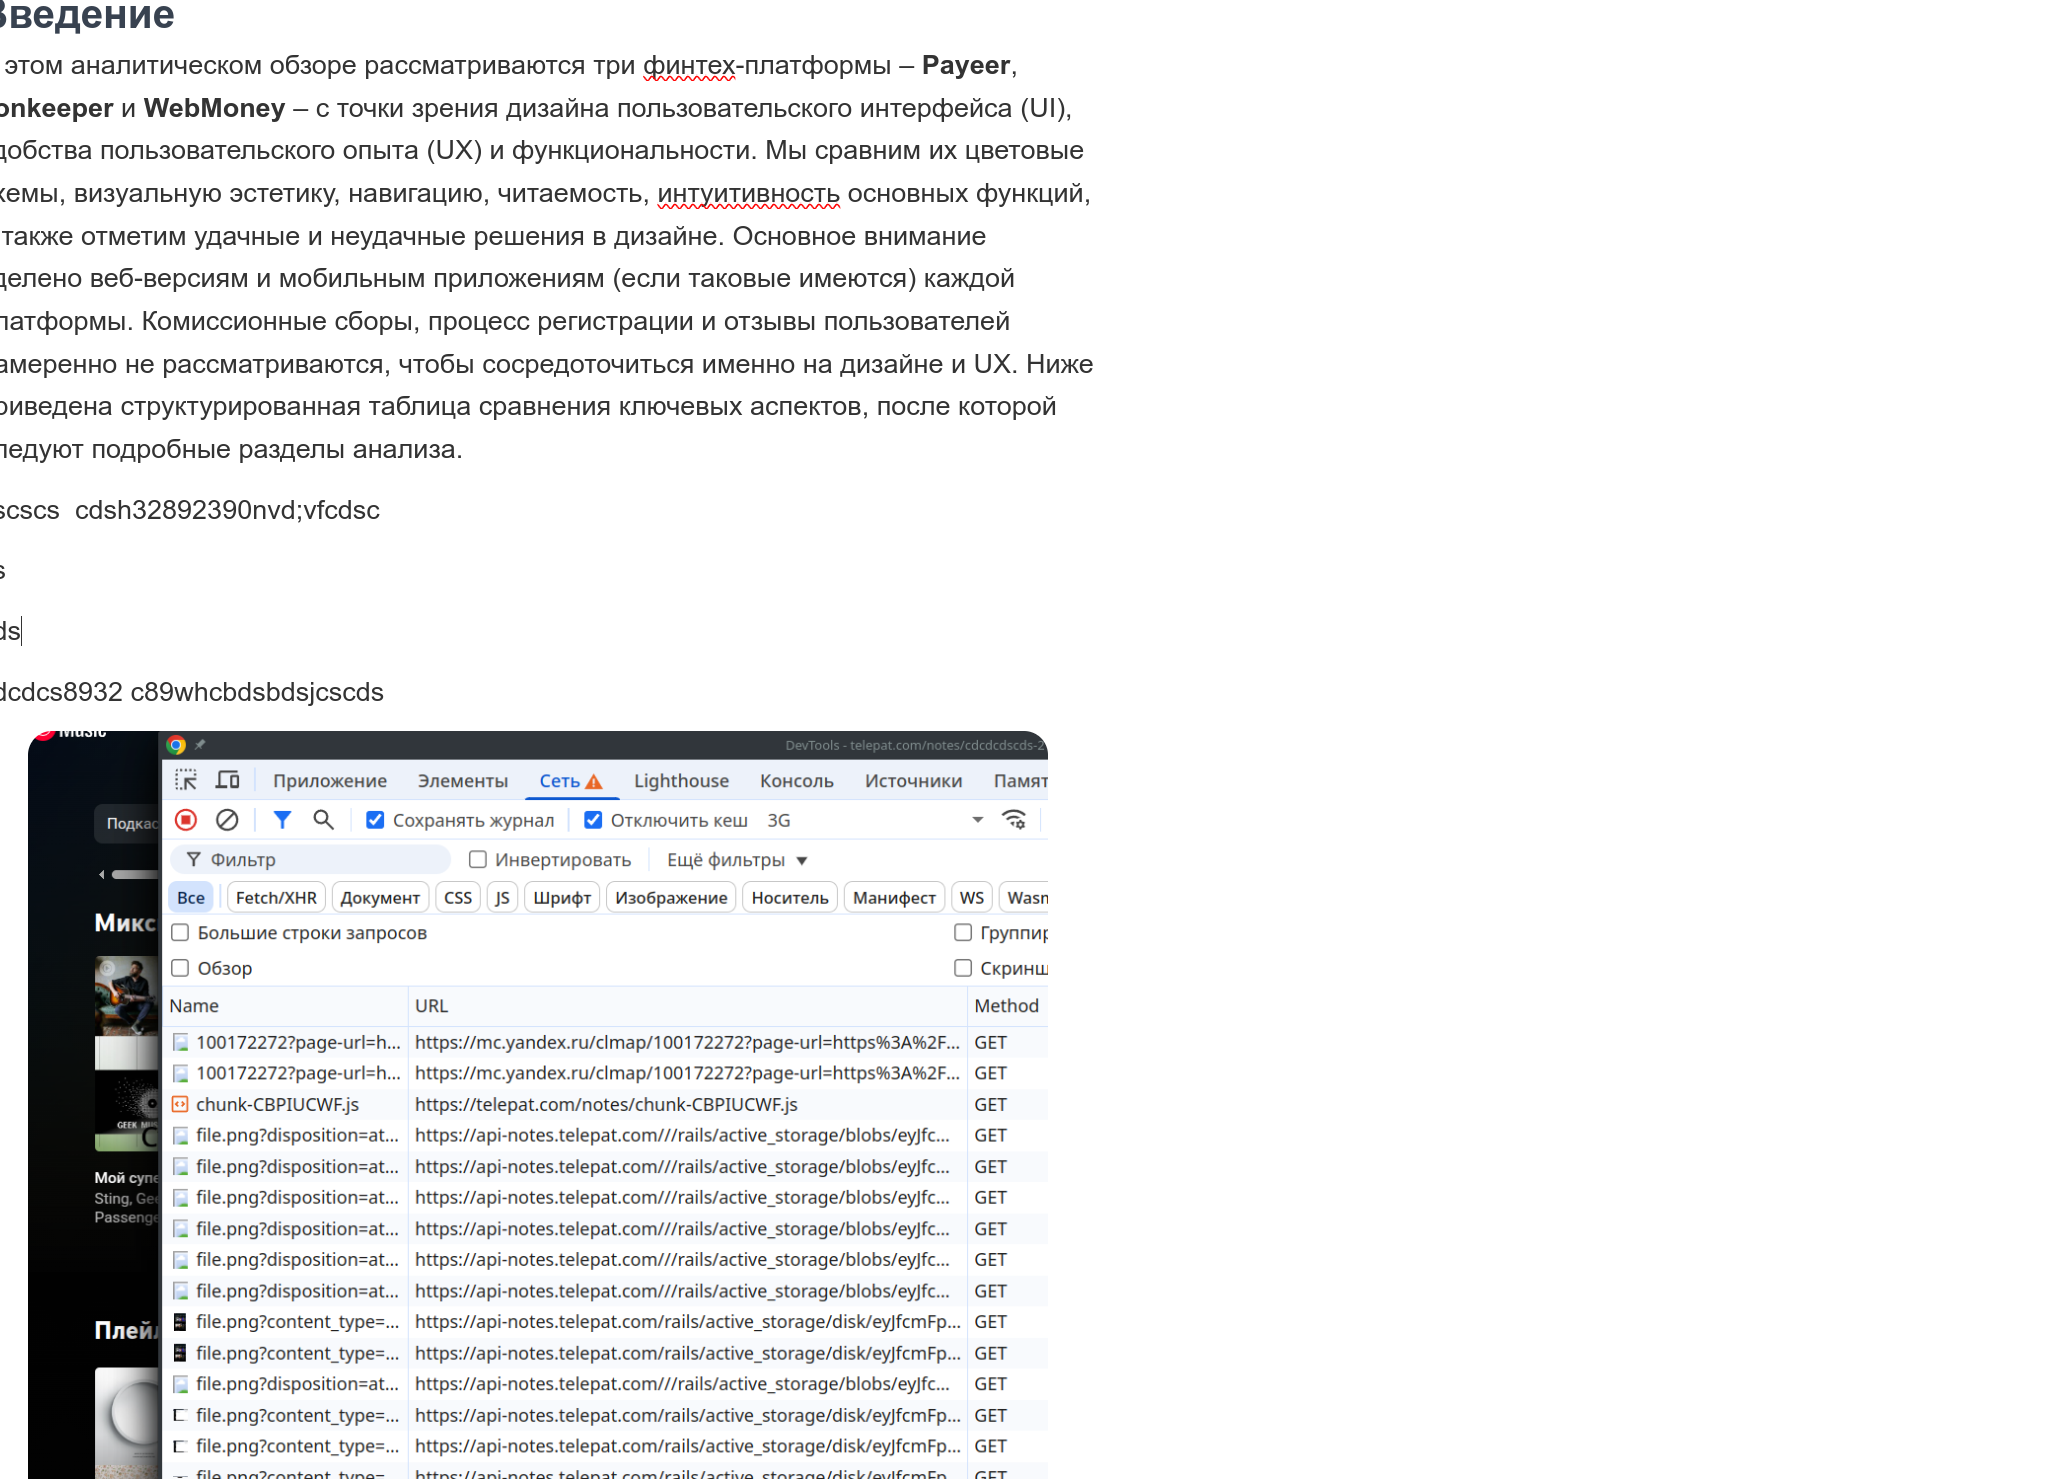This screenshot has width=2064, height=1479.
Task: Uncheck the Отключить кеш checkbox
Action: coord(593,820)
